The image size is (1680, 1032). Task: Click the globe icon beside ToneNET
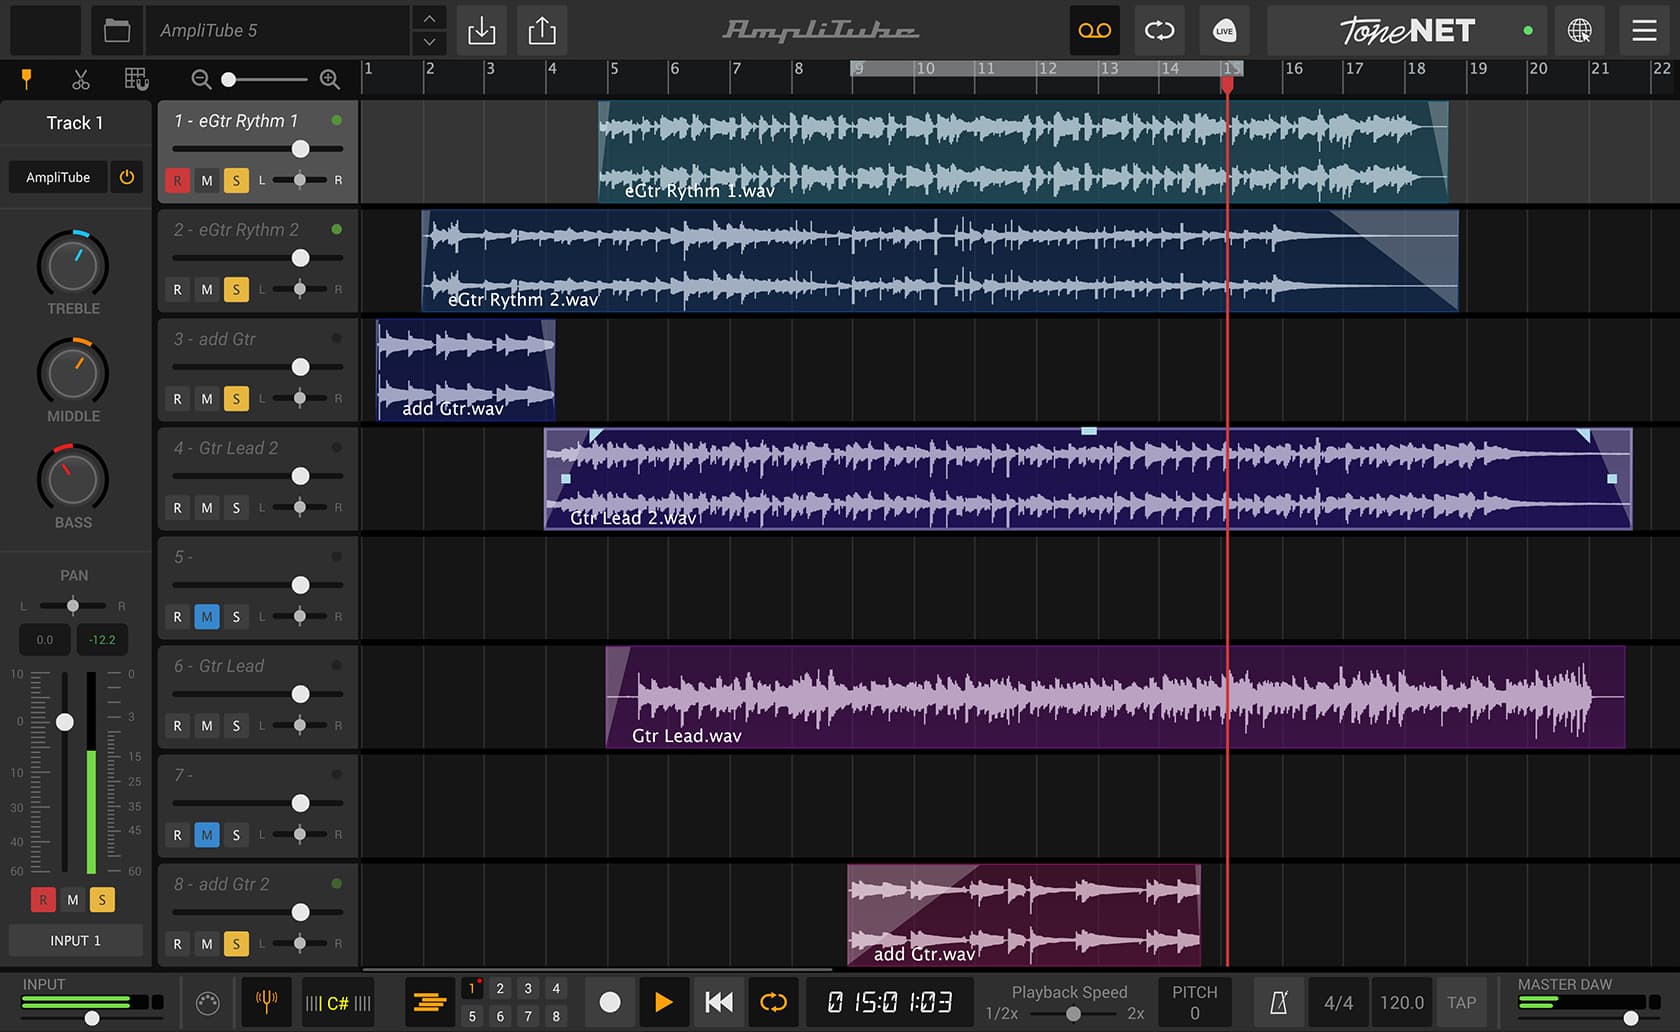pos(1581,30)
